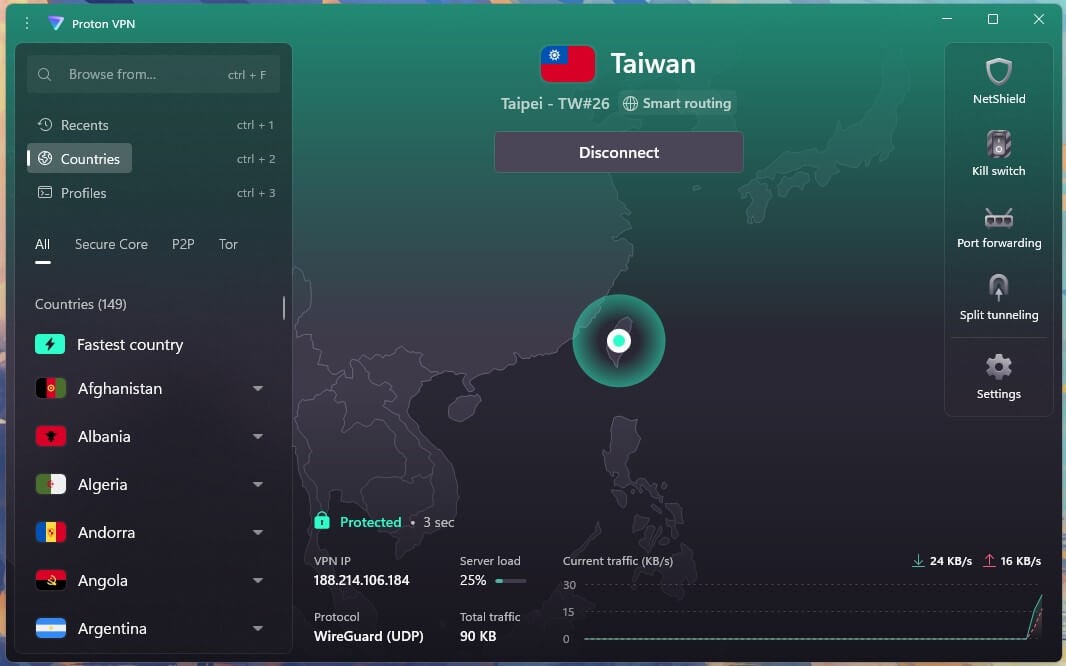The image size is (1066, 666).
Task: Maximize the Proton VPN window
Action: click(x=993, y=19)
